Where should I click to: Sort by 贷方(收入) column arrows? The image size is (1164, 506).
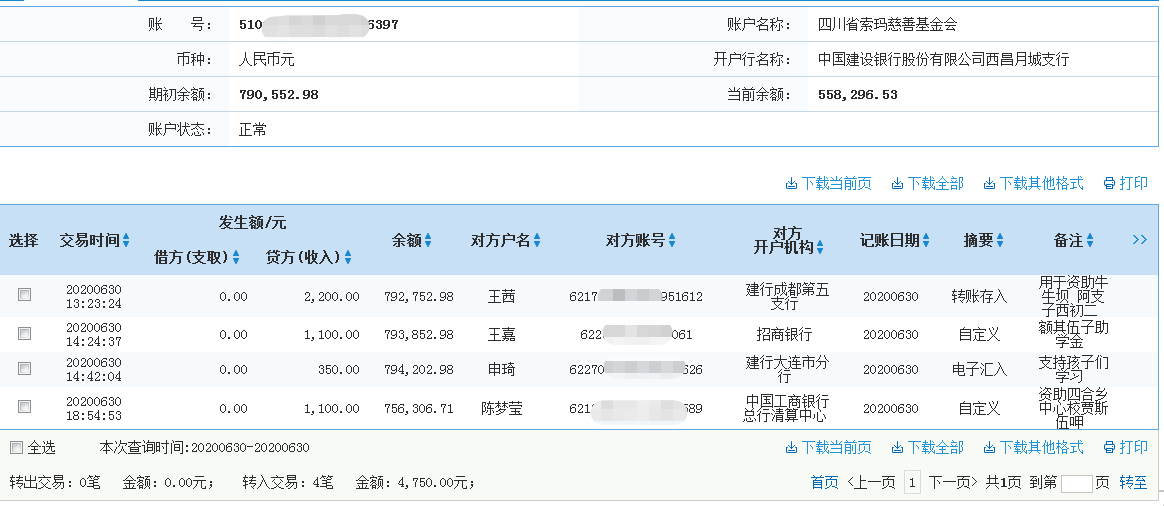click(x=348, y=258)
